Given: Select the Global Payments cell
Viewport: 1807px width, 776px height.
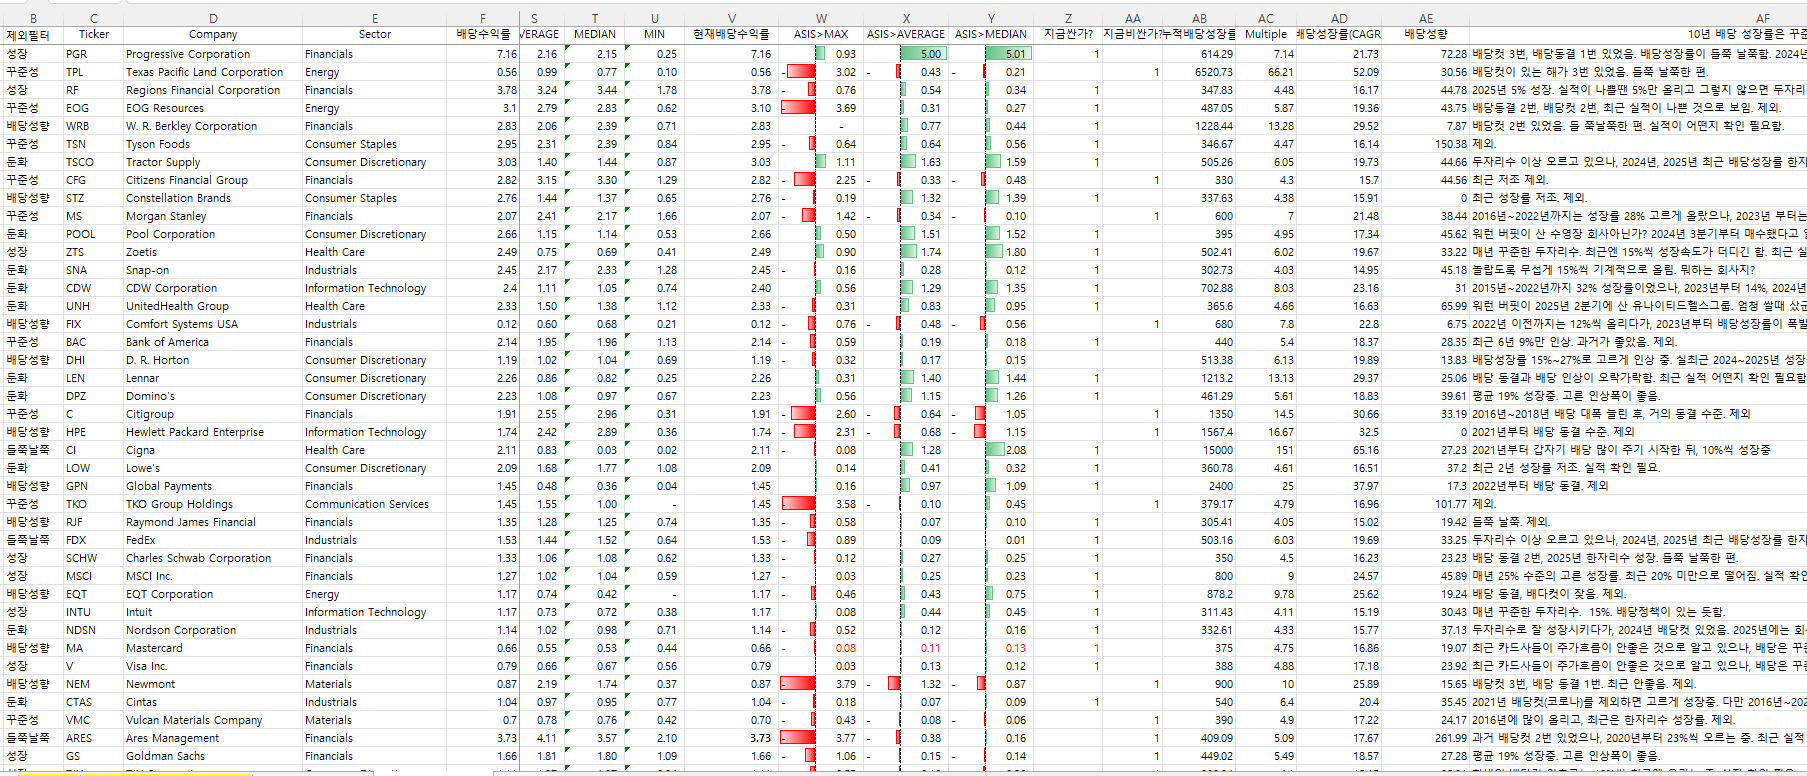Looking at the screenshot, I should tap(213, 486).
